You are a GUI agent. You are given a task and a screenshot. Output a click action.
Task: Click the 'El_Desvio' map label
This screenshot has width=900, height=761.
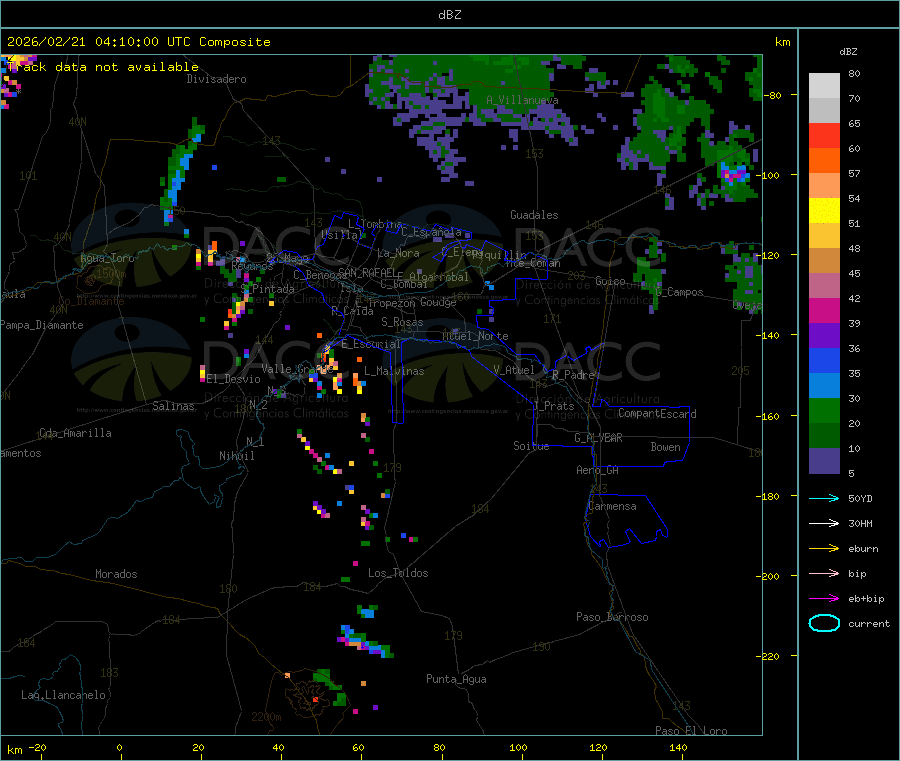[x=234, y=379]
